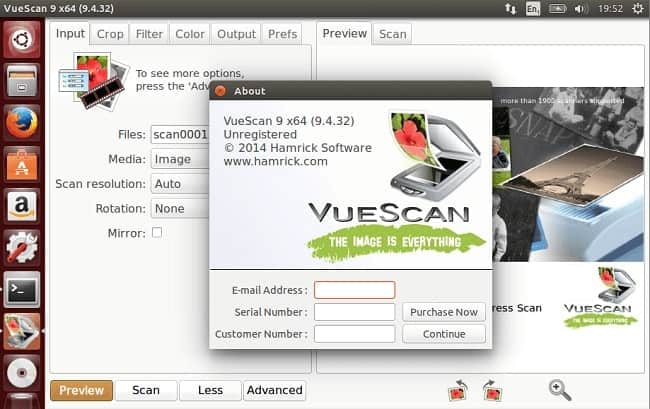Open the Media dropdown showing Image
Image resolution: width=650 pixels, height=409 pixels.
[x=180, y=159]
